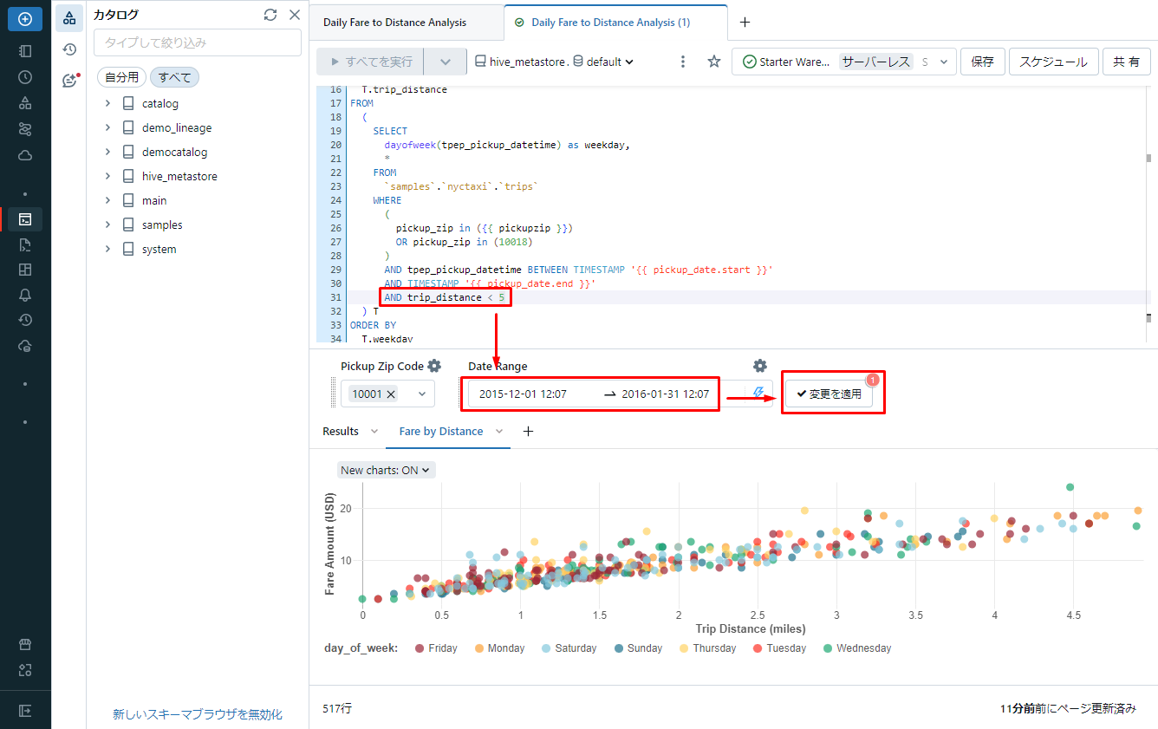The width and height of the screenshot is (1158, 729).
Task: Toggle New charts: ON switch
Action: click(385, 470)
